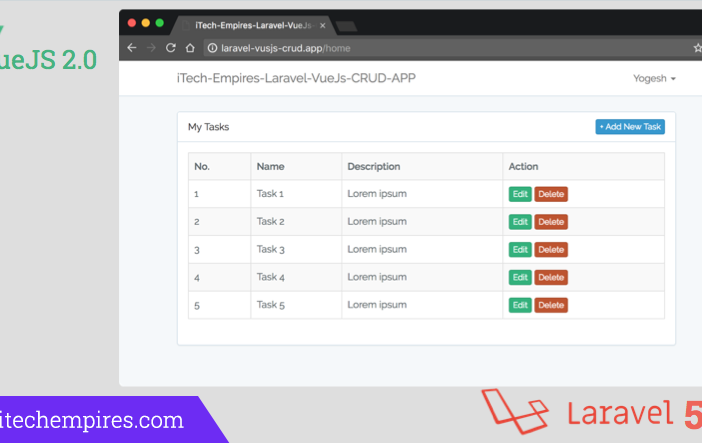Click Lorem ipsum in Task 1 row
Viewport: 702px width, 443px height.
pyautogui.click(x=377, y=194)
